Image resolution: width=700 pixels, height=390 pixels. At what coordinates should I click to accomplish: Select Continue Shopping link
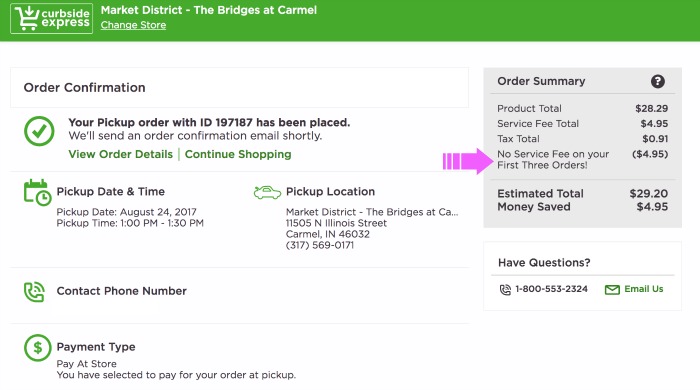pos(238,154)
